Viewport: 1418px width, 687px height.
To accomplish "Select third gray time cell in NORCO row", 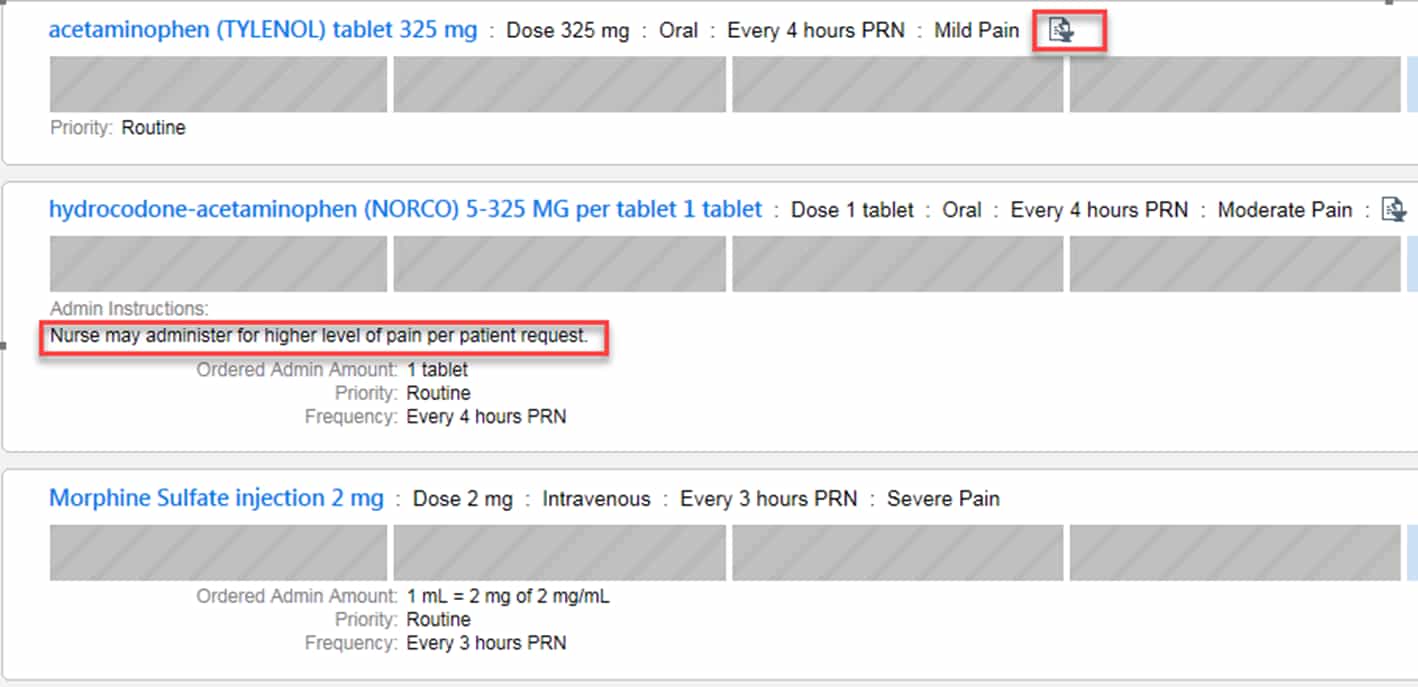I will click(897, 264).
